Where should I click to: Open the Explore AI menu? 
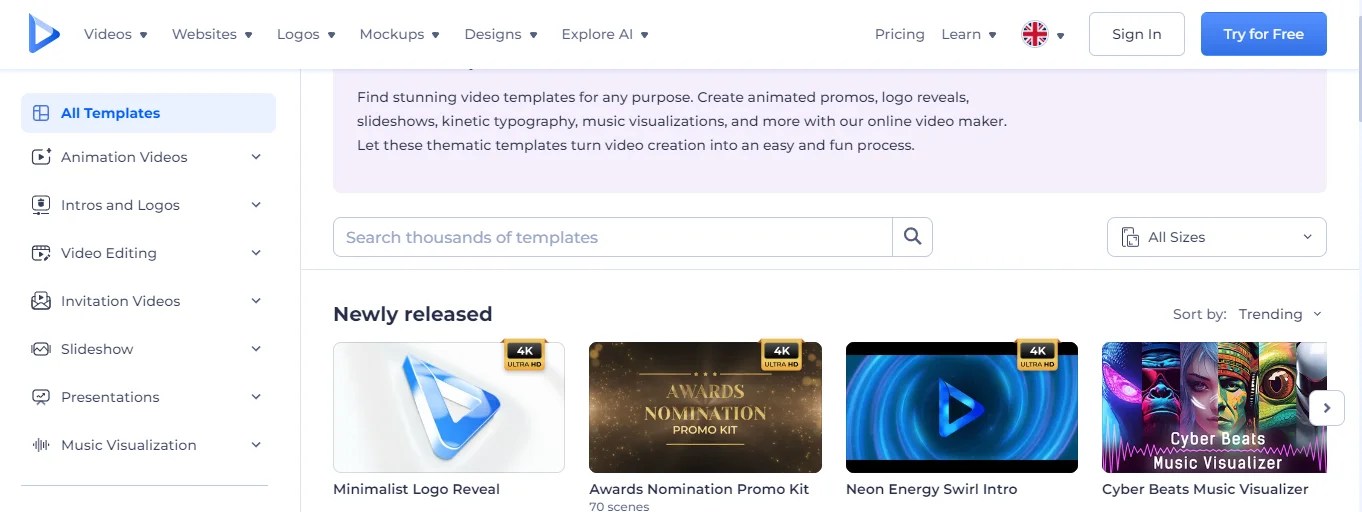(x=605, y=34)
